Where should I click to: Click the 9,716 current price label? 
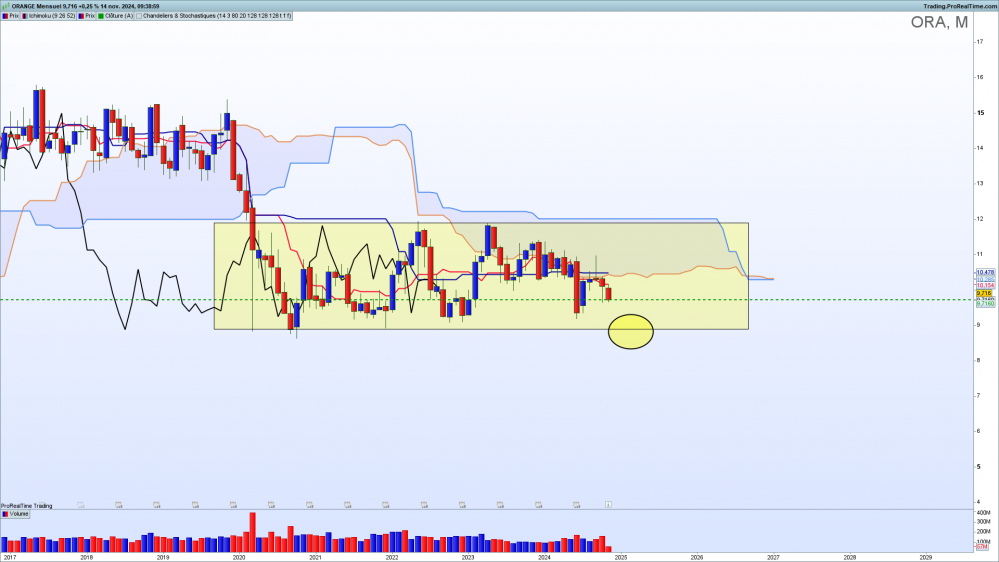(983, 293)
